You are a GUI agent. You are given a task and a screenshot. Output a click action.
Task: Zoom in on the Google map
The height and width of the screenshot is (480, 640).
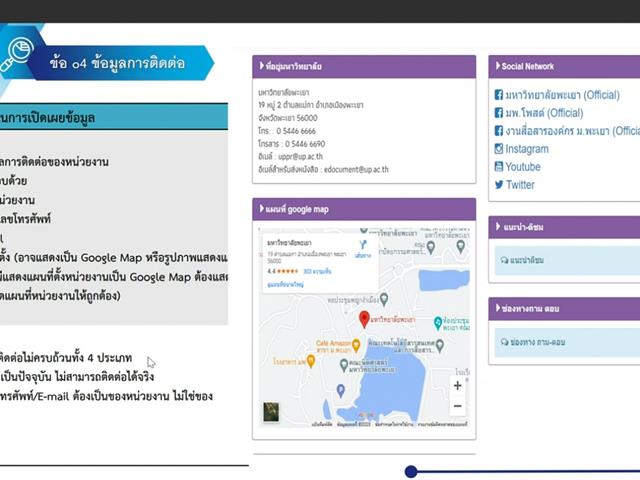[x=458, y=386]
